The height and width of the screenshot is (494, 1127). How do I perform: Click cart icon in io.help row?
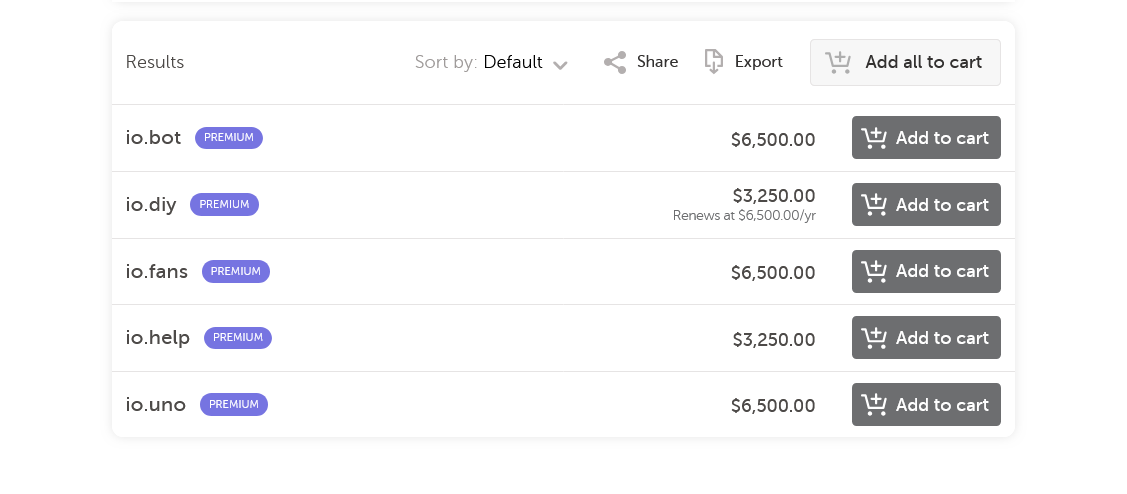pos(875,338)
